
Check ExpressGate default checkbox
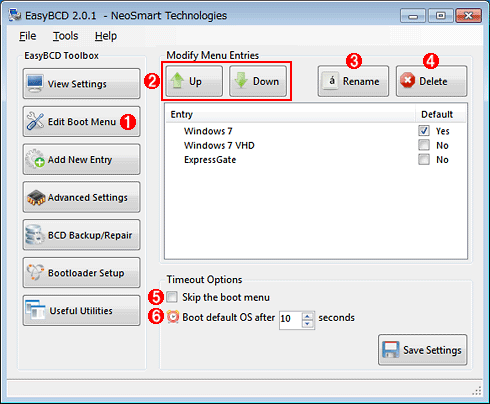pos(424,160)
